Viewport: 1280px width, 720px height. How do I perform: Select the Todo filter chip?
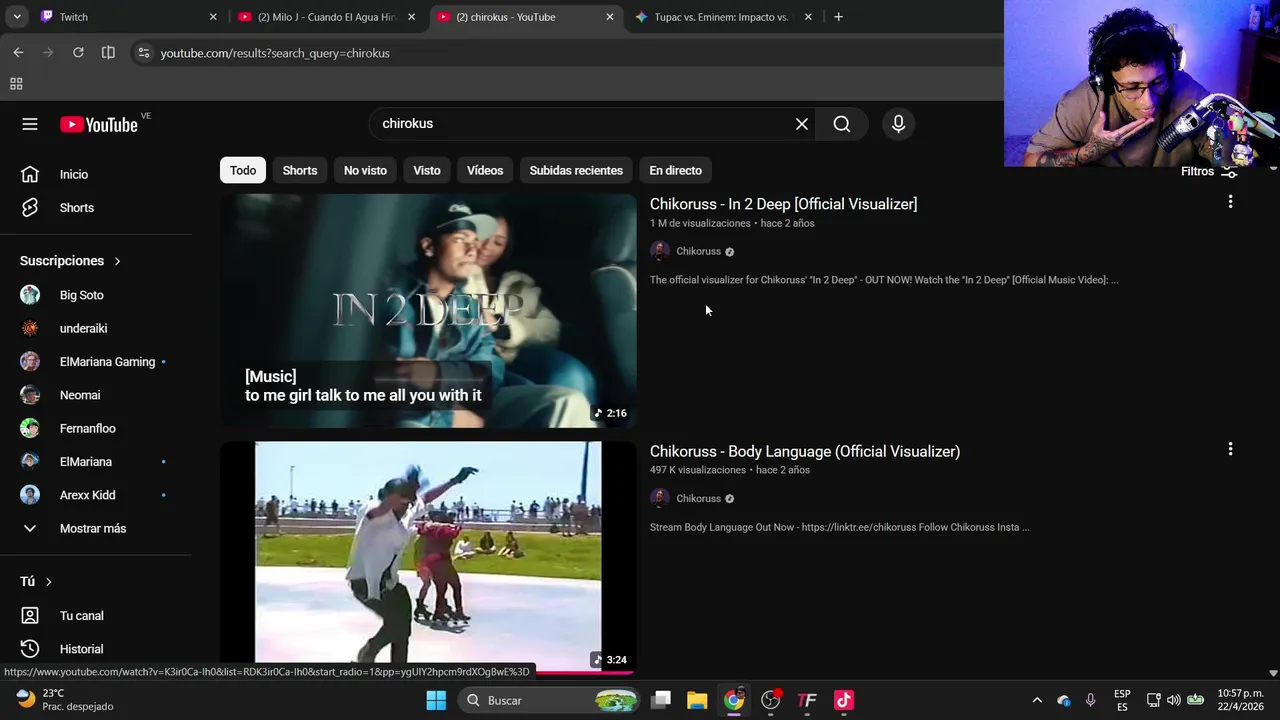coord(243,170)
